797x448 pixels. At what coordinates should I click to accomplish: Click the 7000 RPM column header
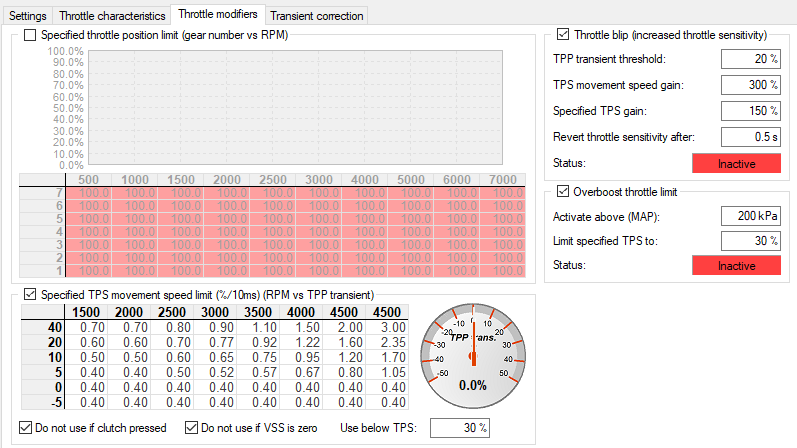click(x=503, y=180)
